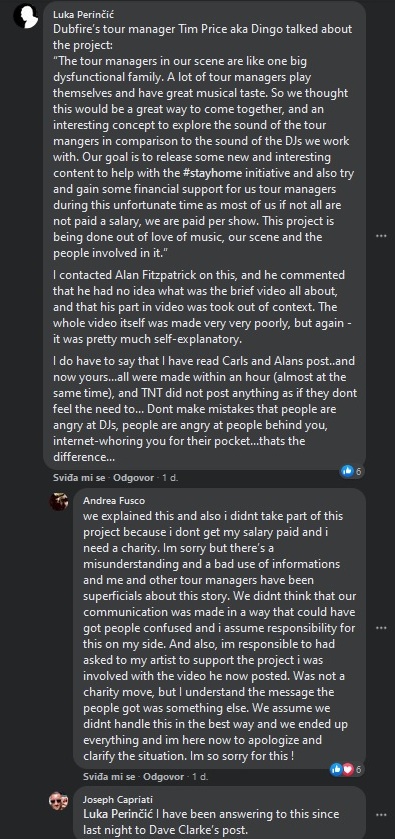Reply to Luka's comment with Odgovor
The image size is (395, 839).
[133, 478]
